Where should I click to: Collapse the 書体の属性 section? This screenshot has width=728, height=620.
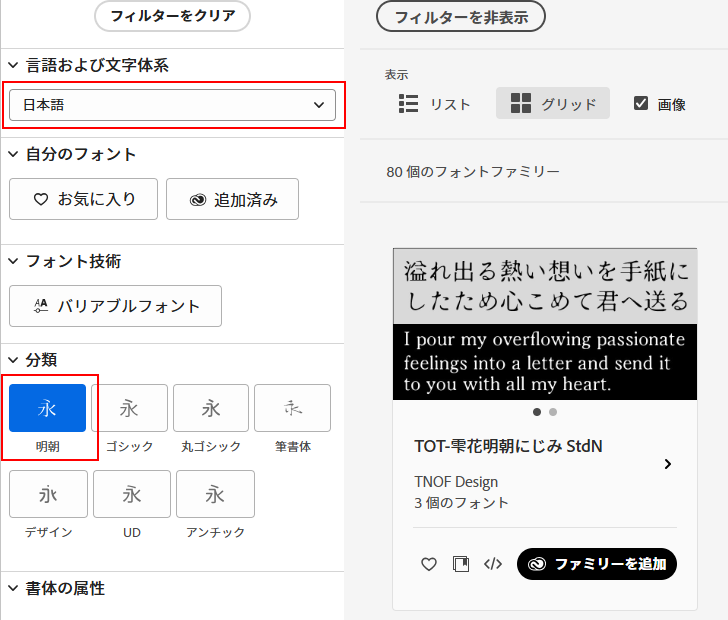pos(13,588)
